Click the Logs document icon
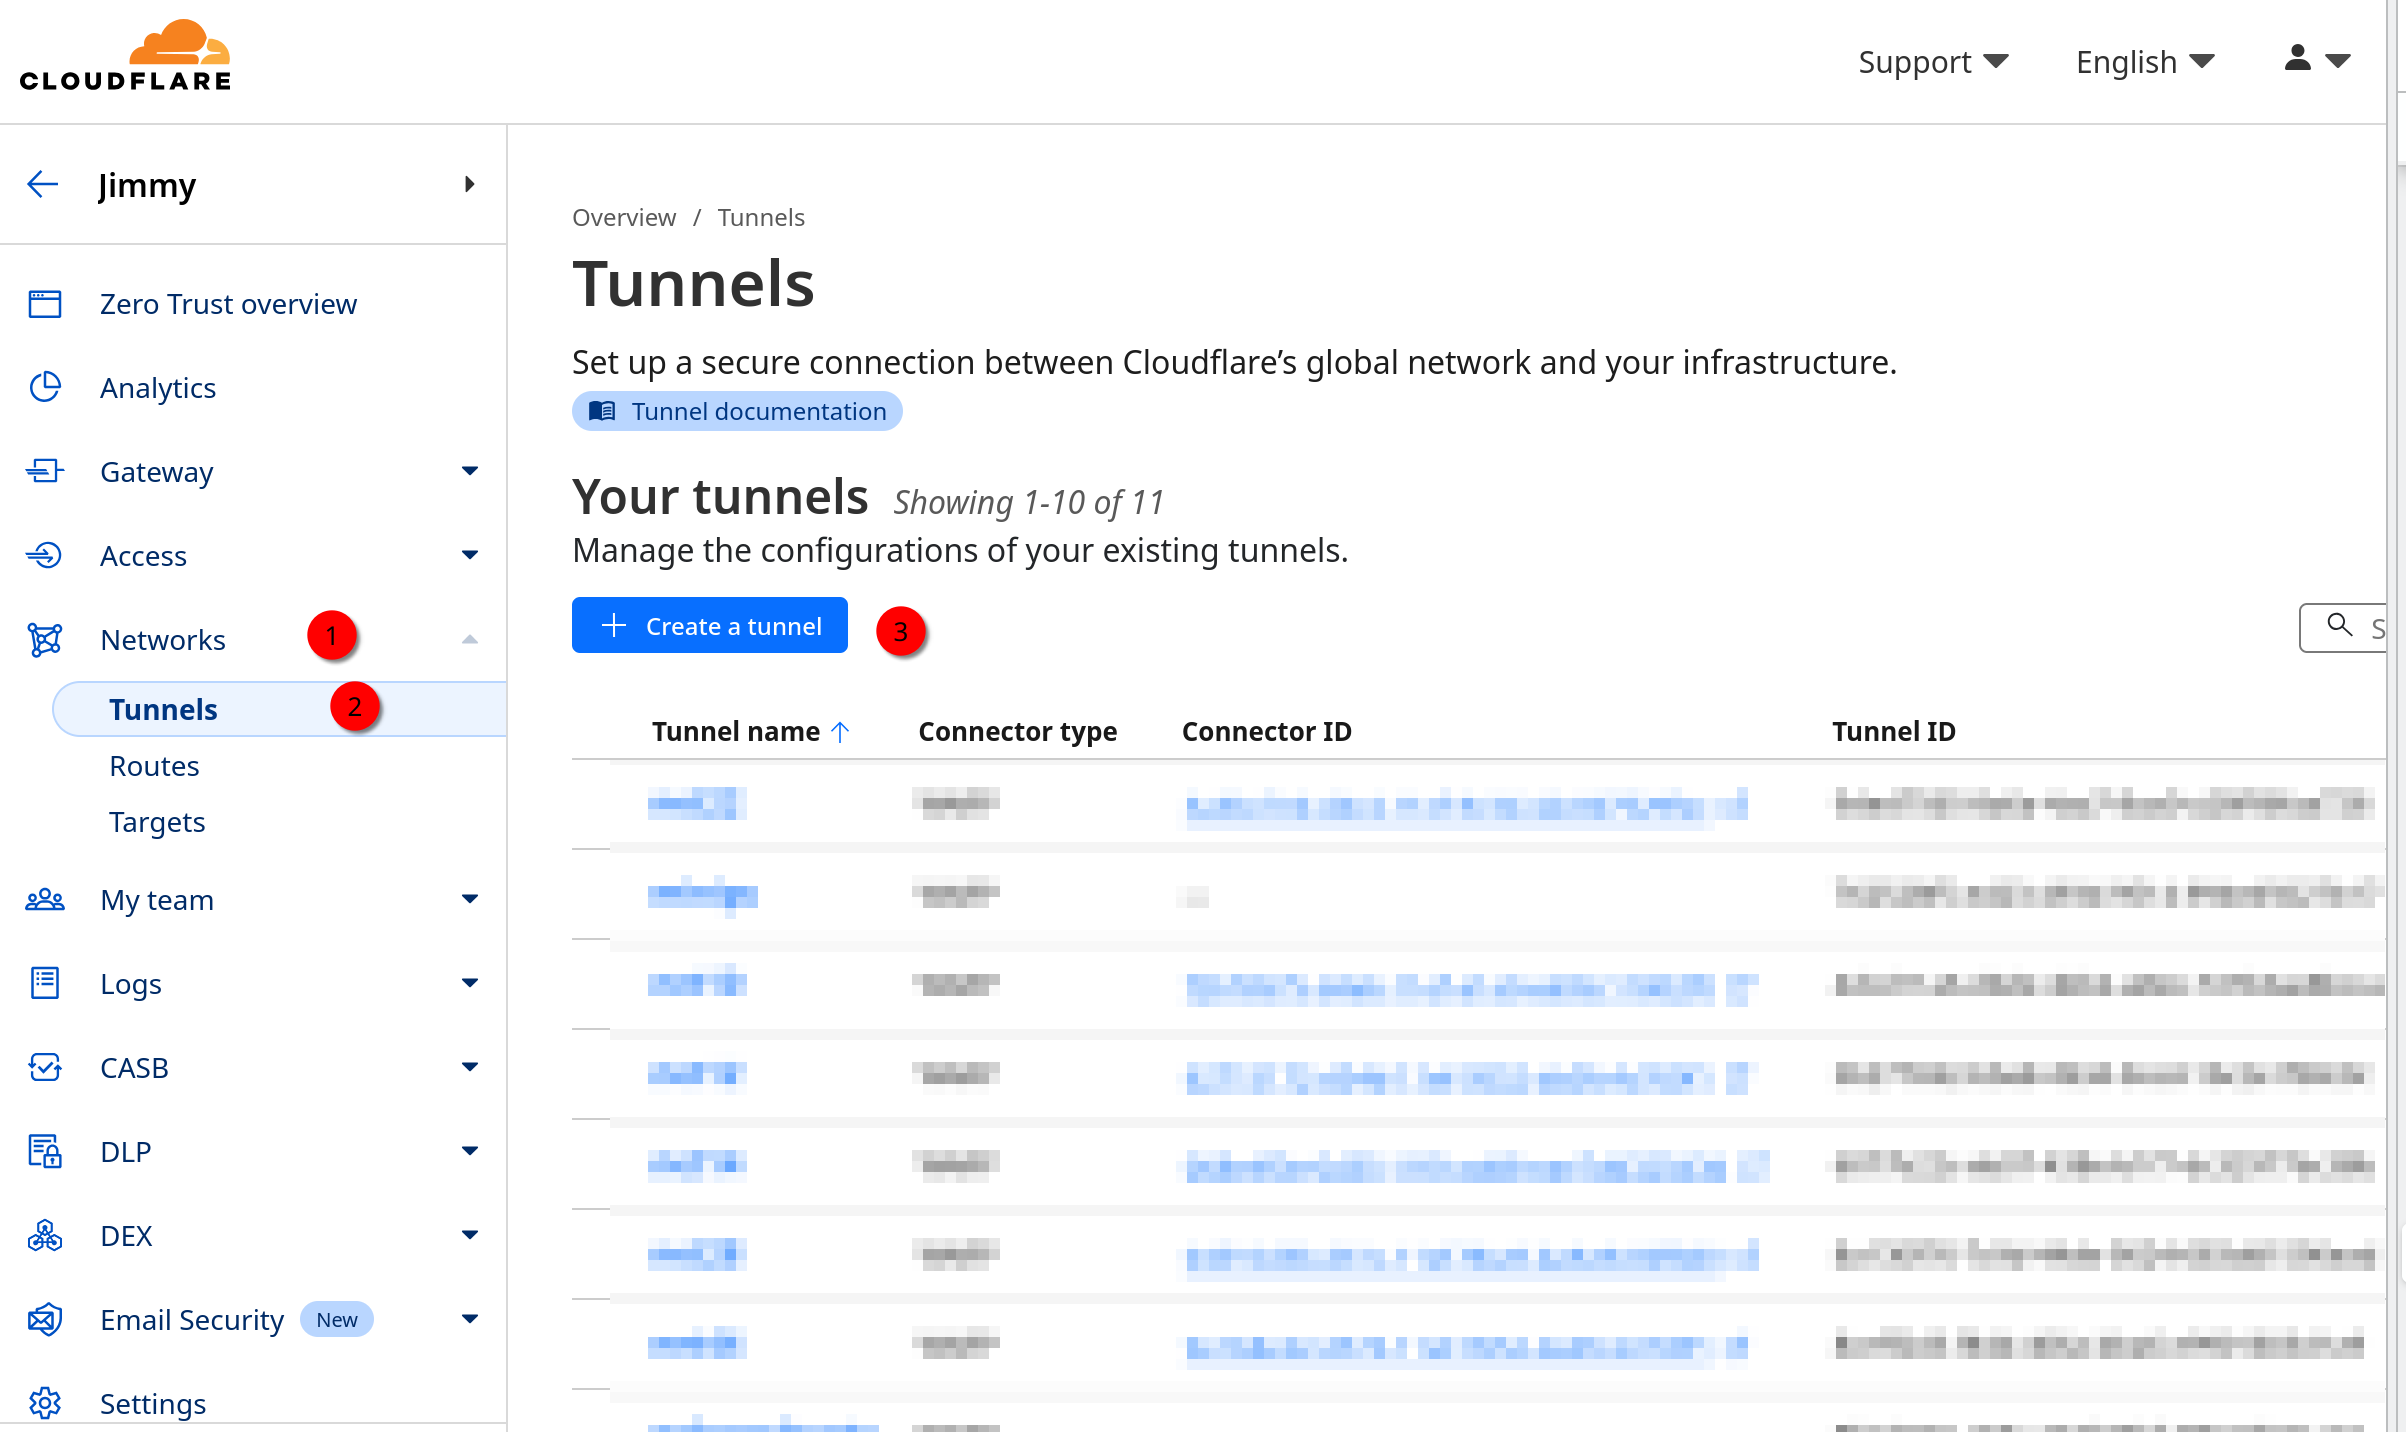The height and width of the screenshot is (1432, 2406). coord(45,984)
